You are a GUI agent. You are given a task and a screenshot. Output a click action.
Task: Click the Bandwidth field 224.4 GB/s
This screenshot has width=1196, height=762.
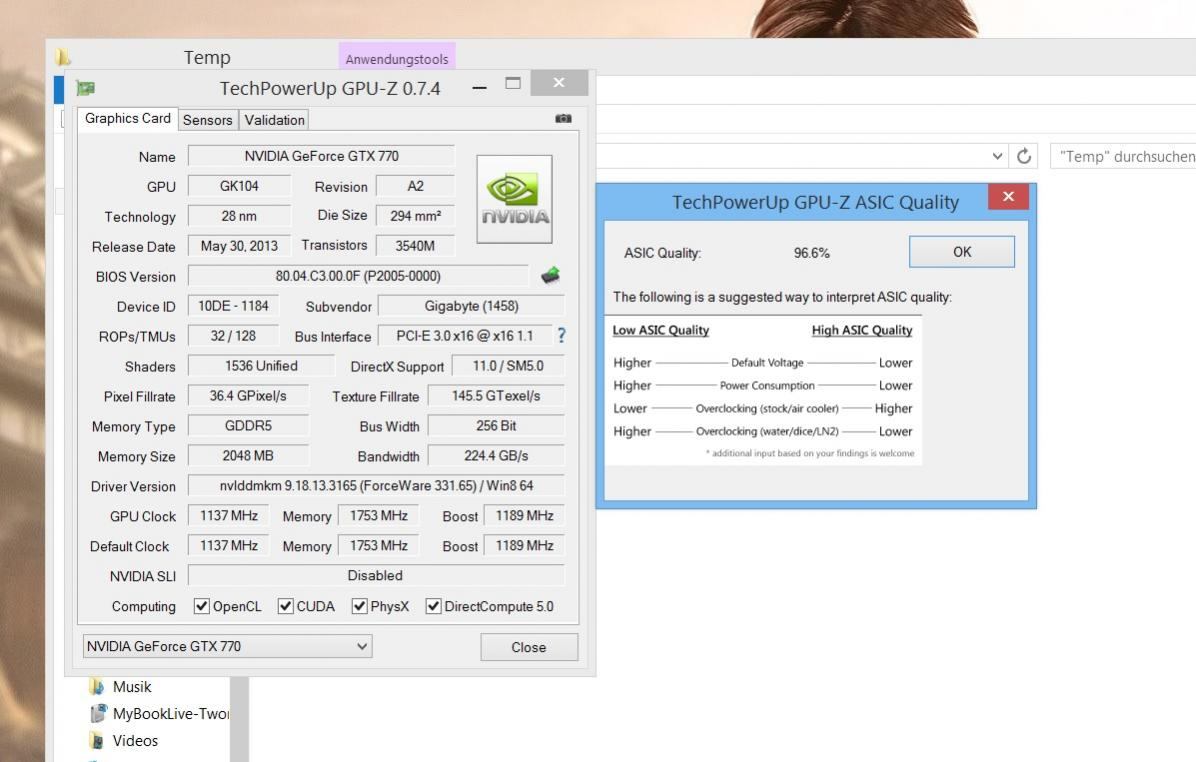point(496,455)
